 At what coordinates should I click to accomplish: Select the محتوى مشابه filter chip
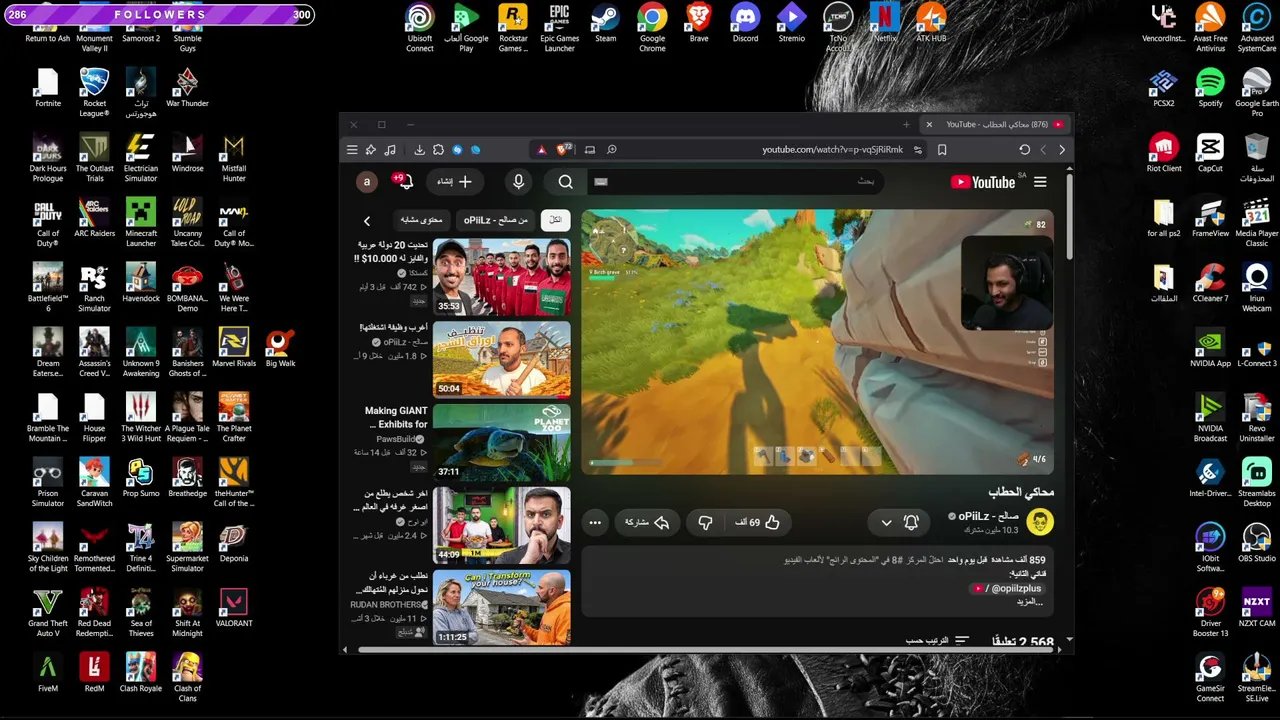click(x=421, y=220)
